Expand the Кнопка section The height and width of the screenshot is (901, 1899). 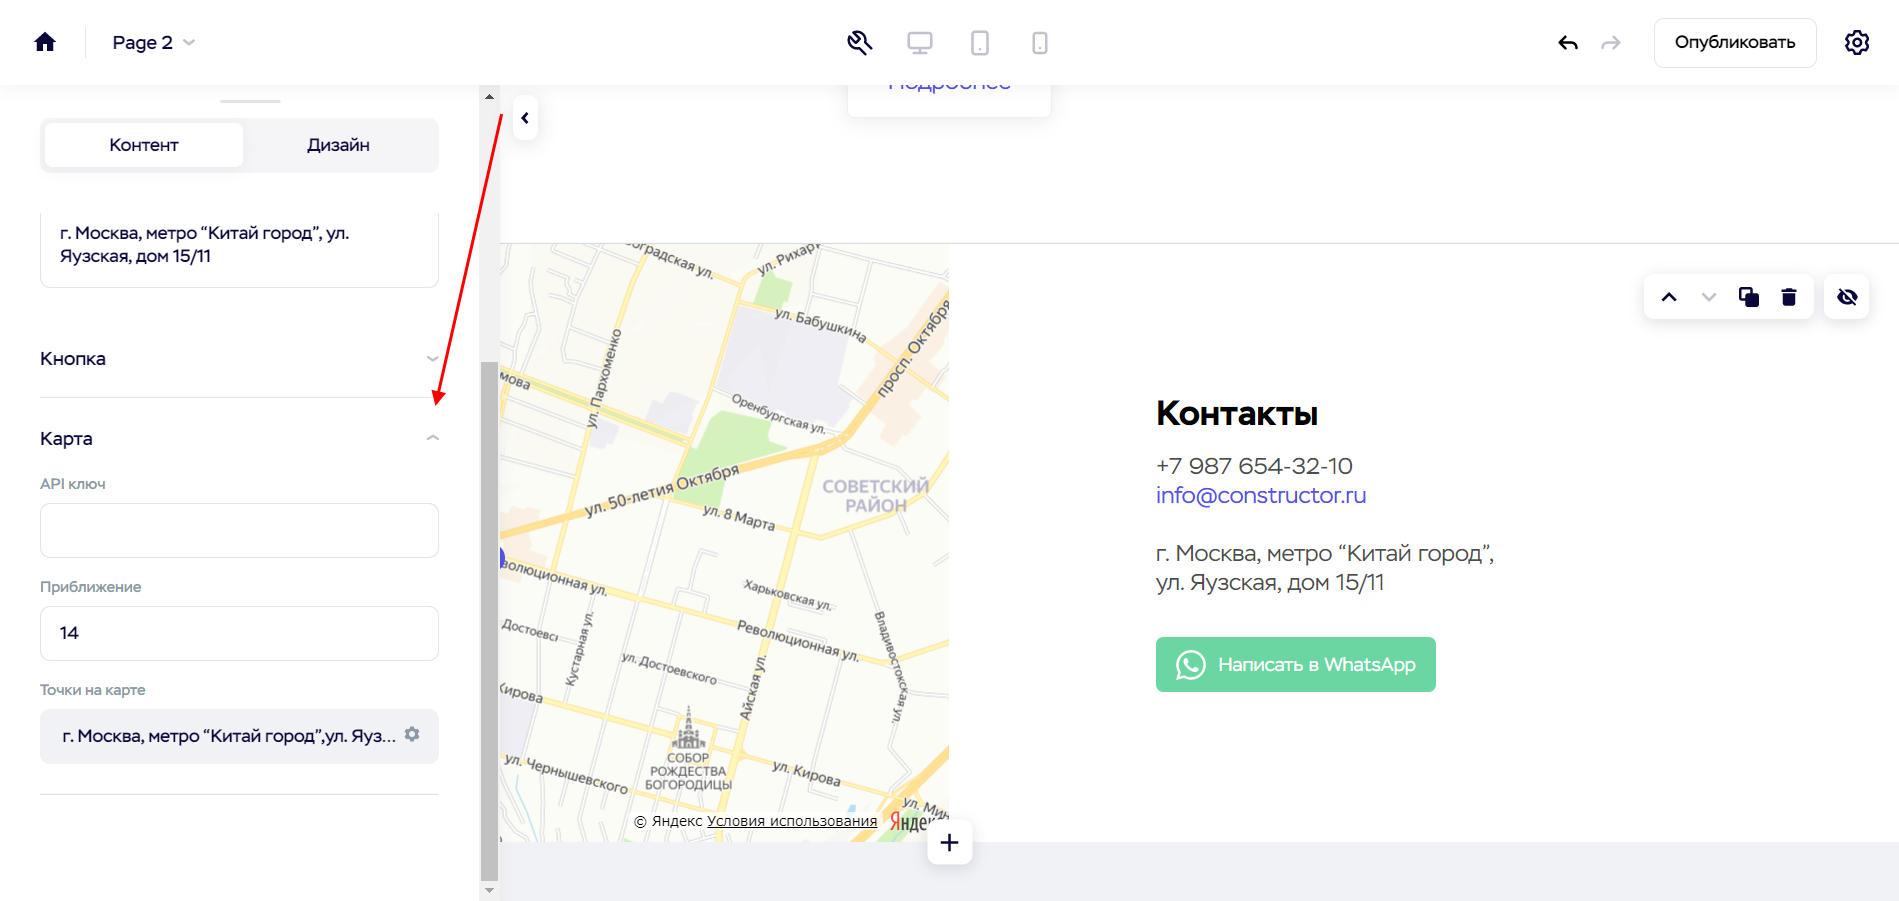coord(432,358)
